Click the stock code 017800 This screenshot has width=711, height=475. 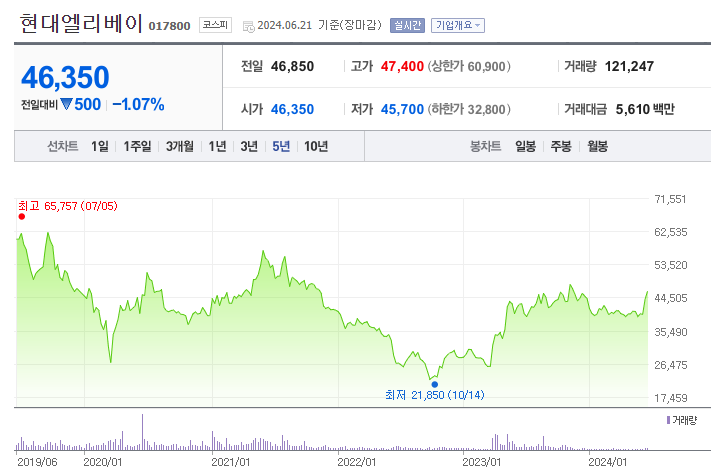coord(169,26)
